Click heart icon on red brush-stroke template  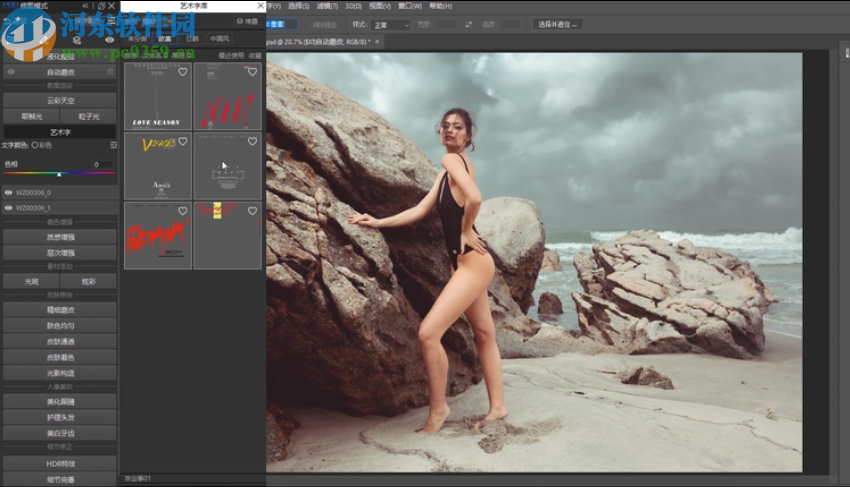(252, 72)
